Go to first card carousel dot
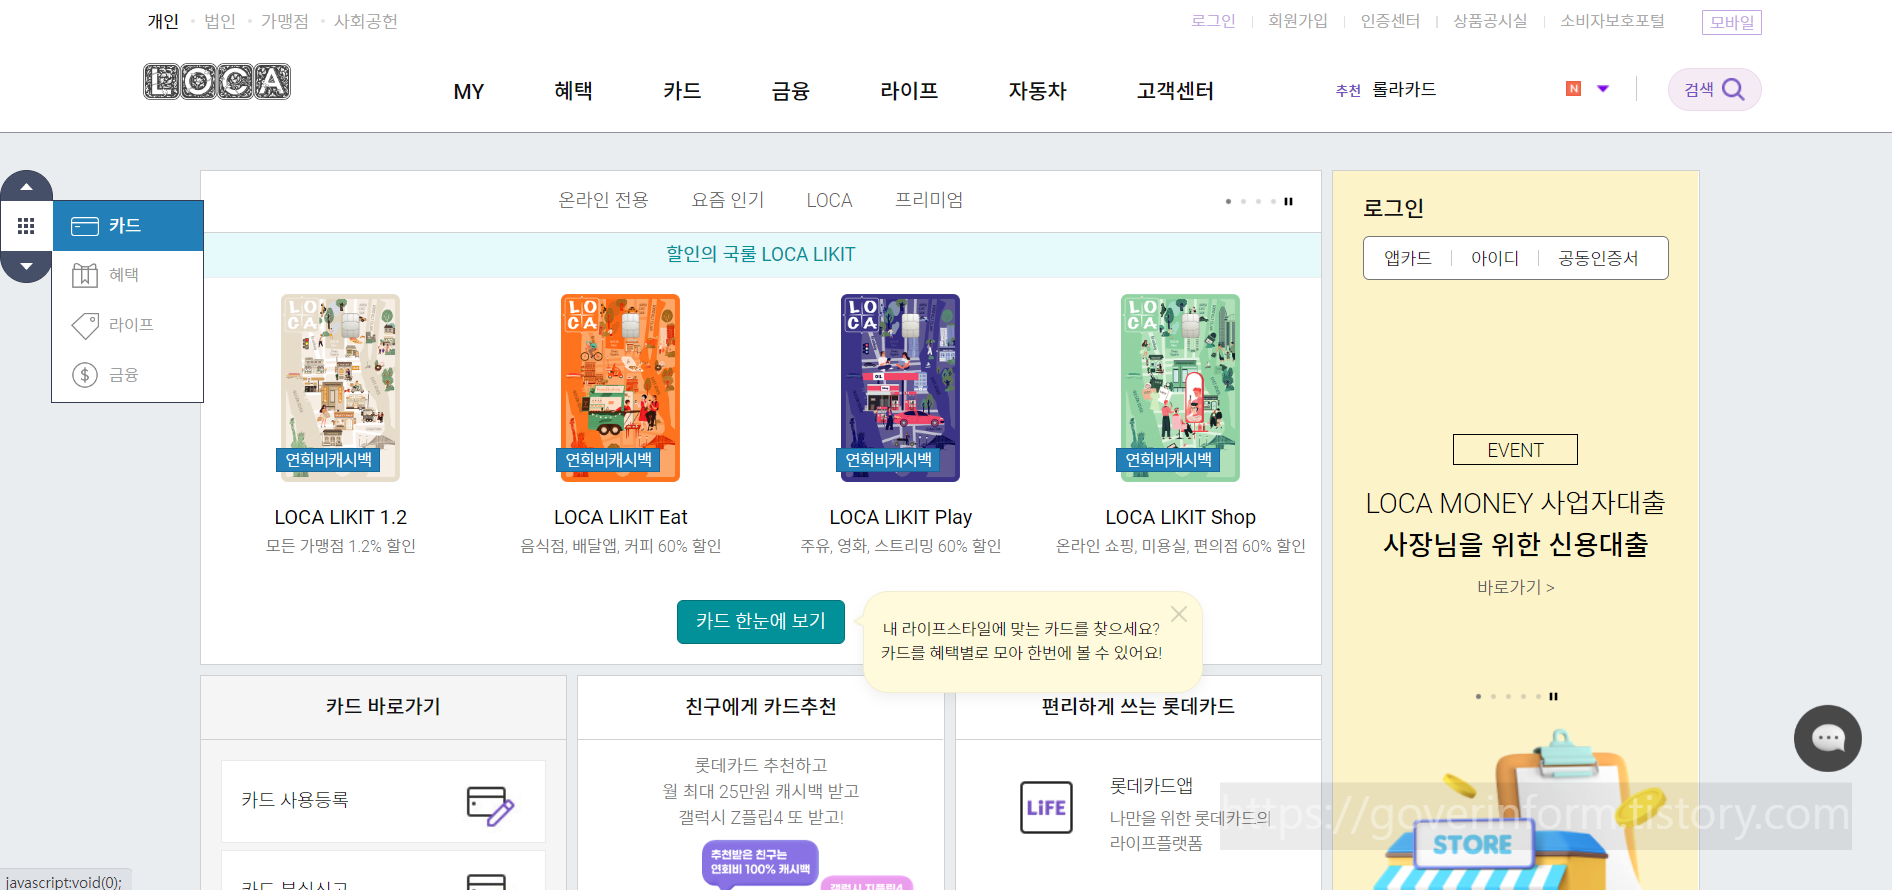The width and height of the screenshot is (1892, 890). coord(1228,201)
